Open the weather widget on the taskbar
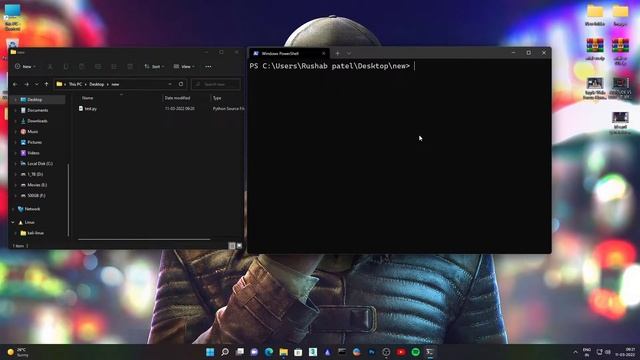 [x=18, y=352]
